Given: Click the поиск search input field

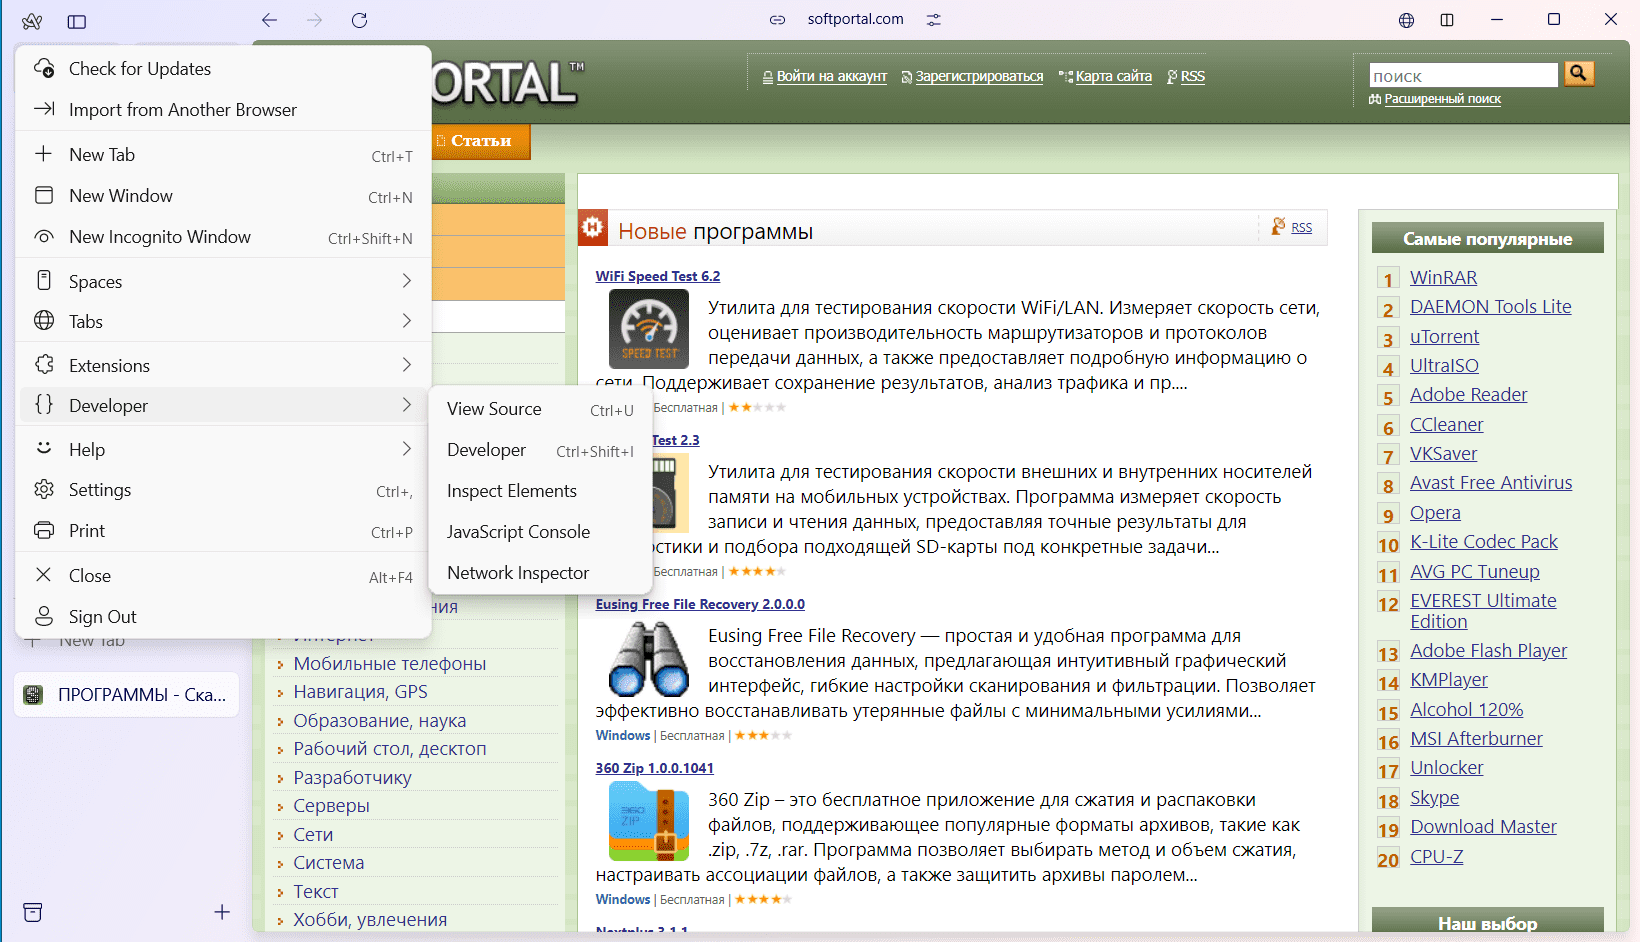Looking at the screenshot, I should click(x=1463, y=75).
